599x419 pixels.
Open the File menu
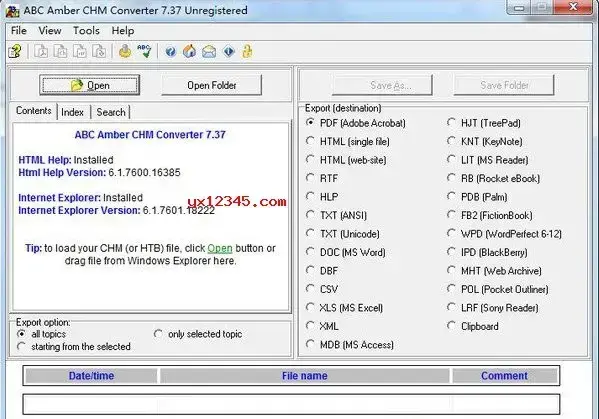point(19,31)
